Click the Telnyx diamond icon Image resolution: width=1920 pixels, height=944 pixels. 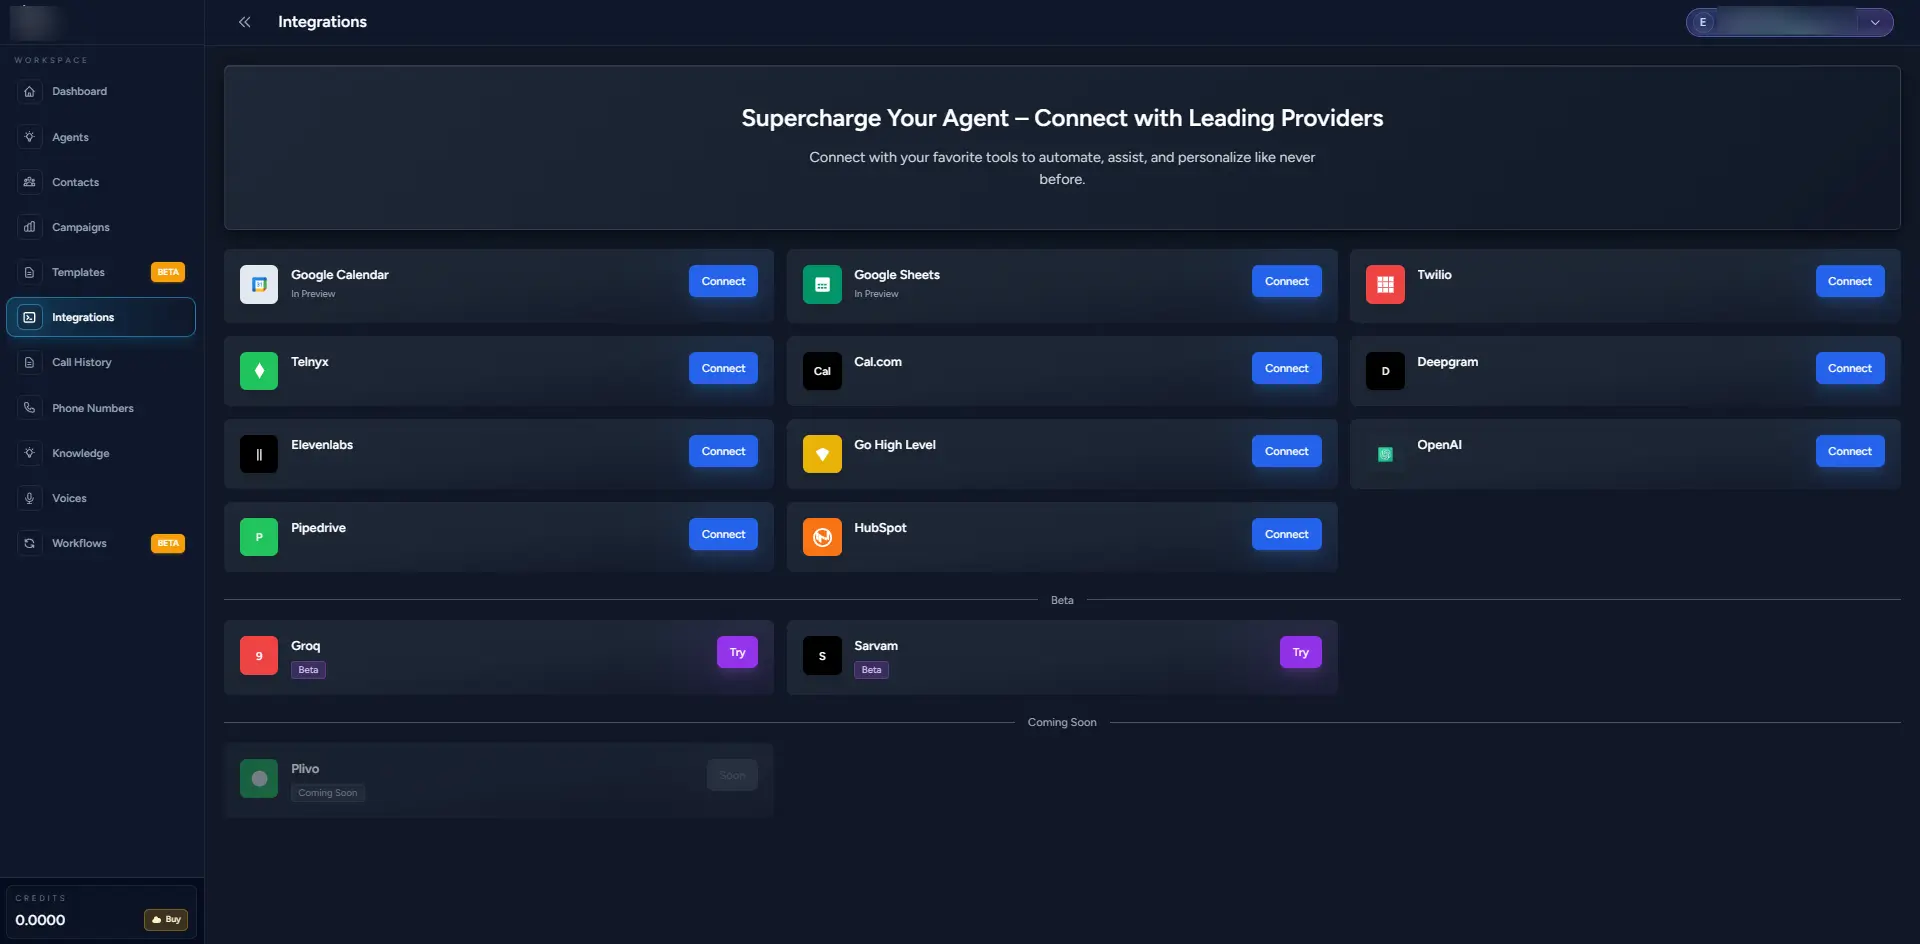click(258, 371)
